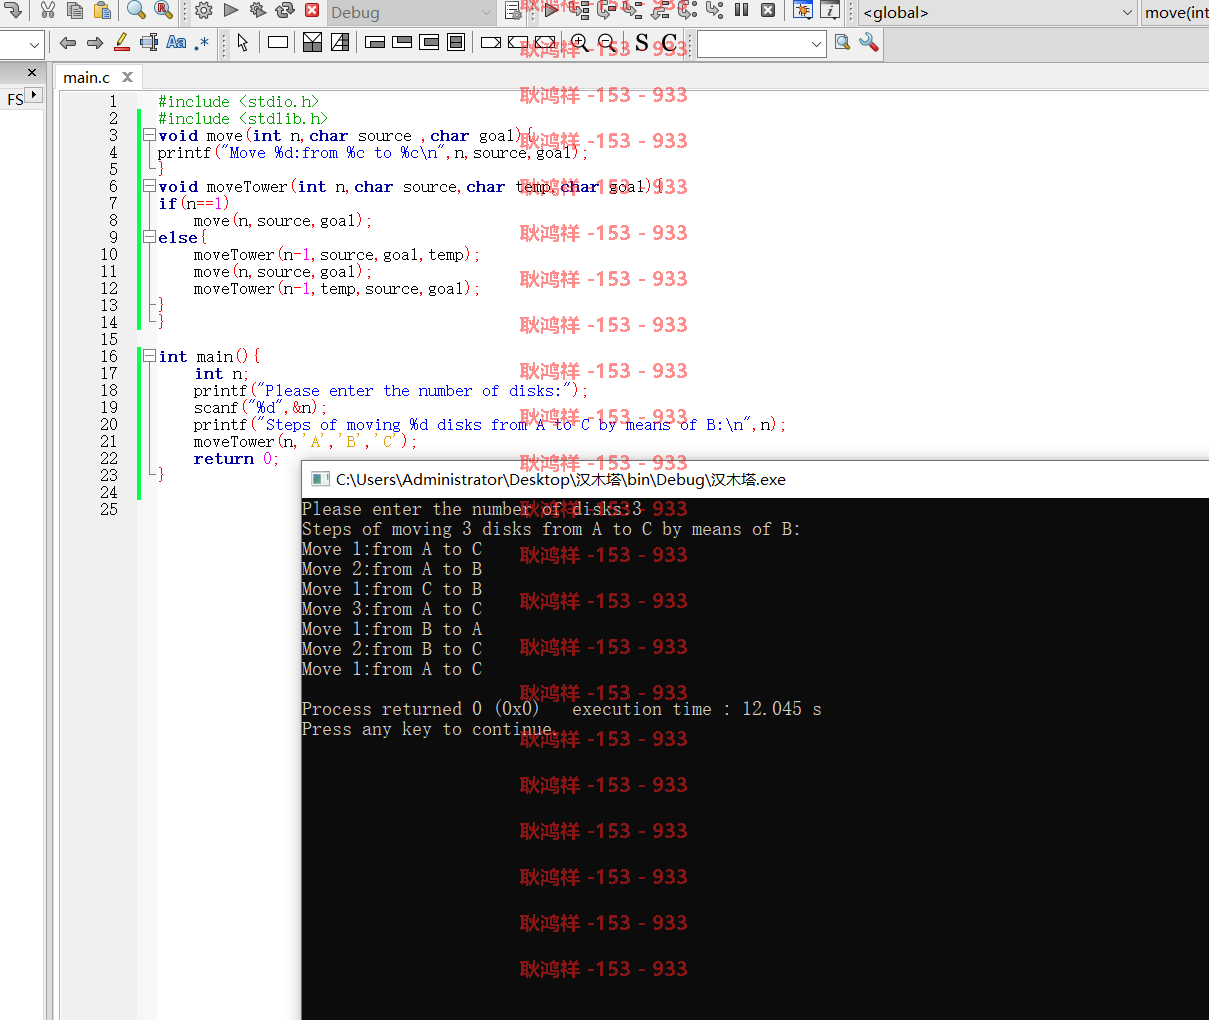
Task: Click the Build and run icon
Action: tap(258, 11)
